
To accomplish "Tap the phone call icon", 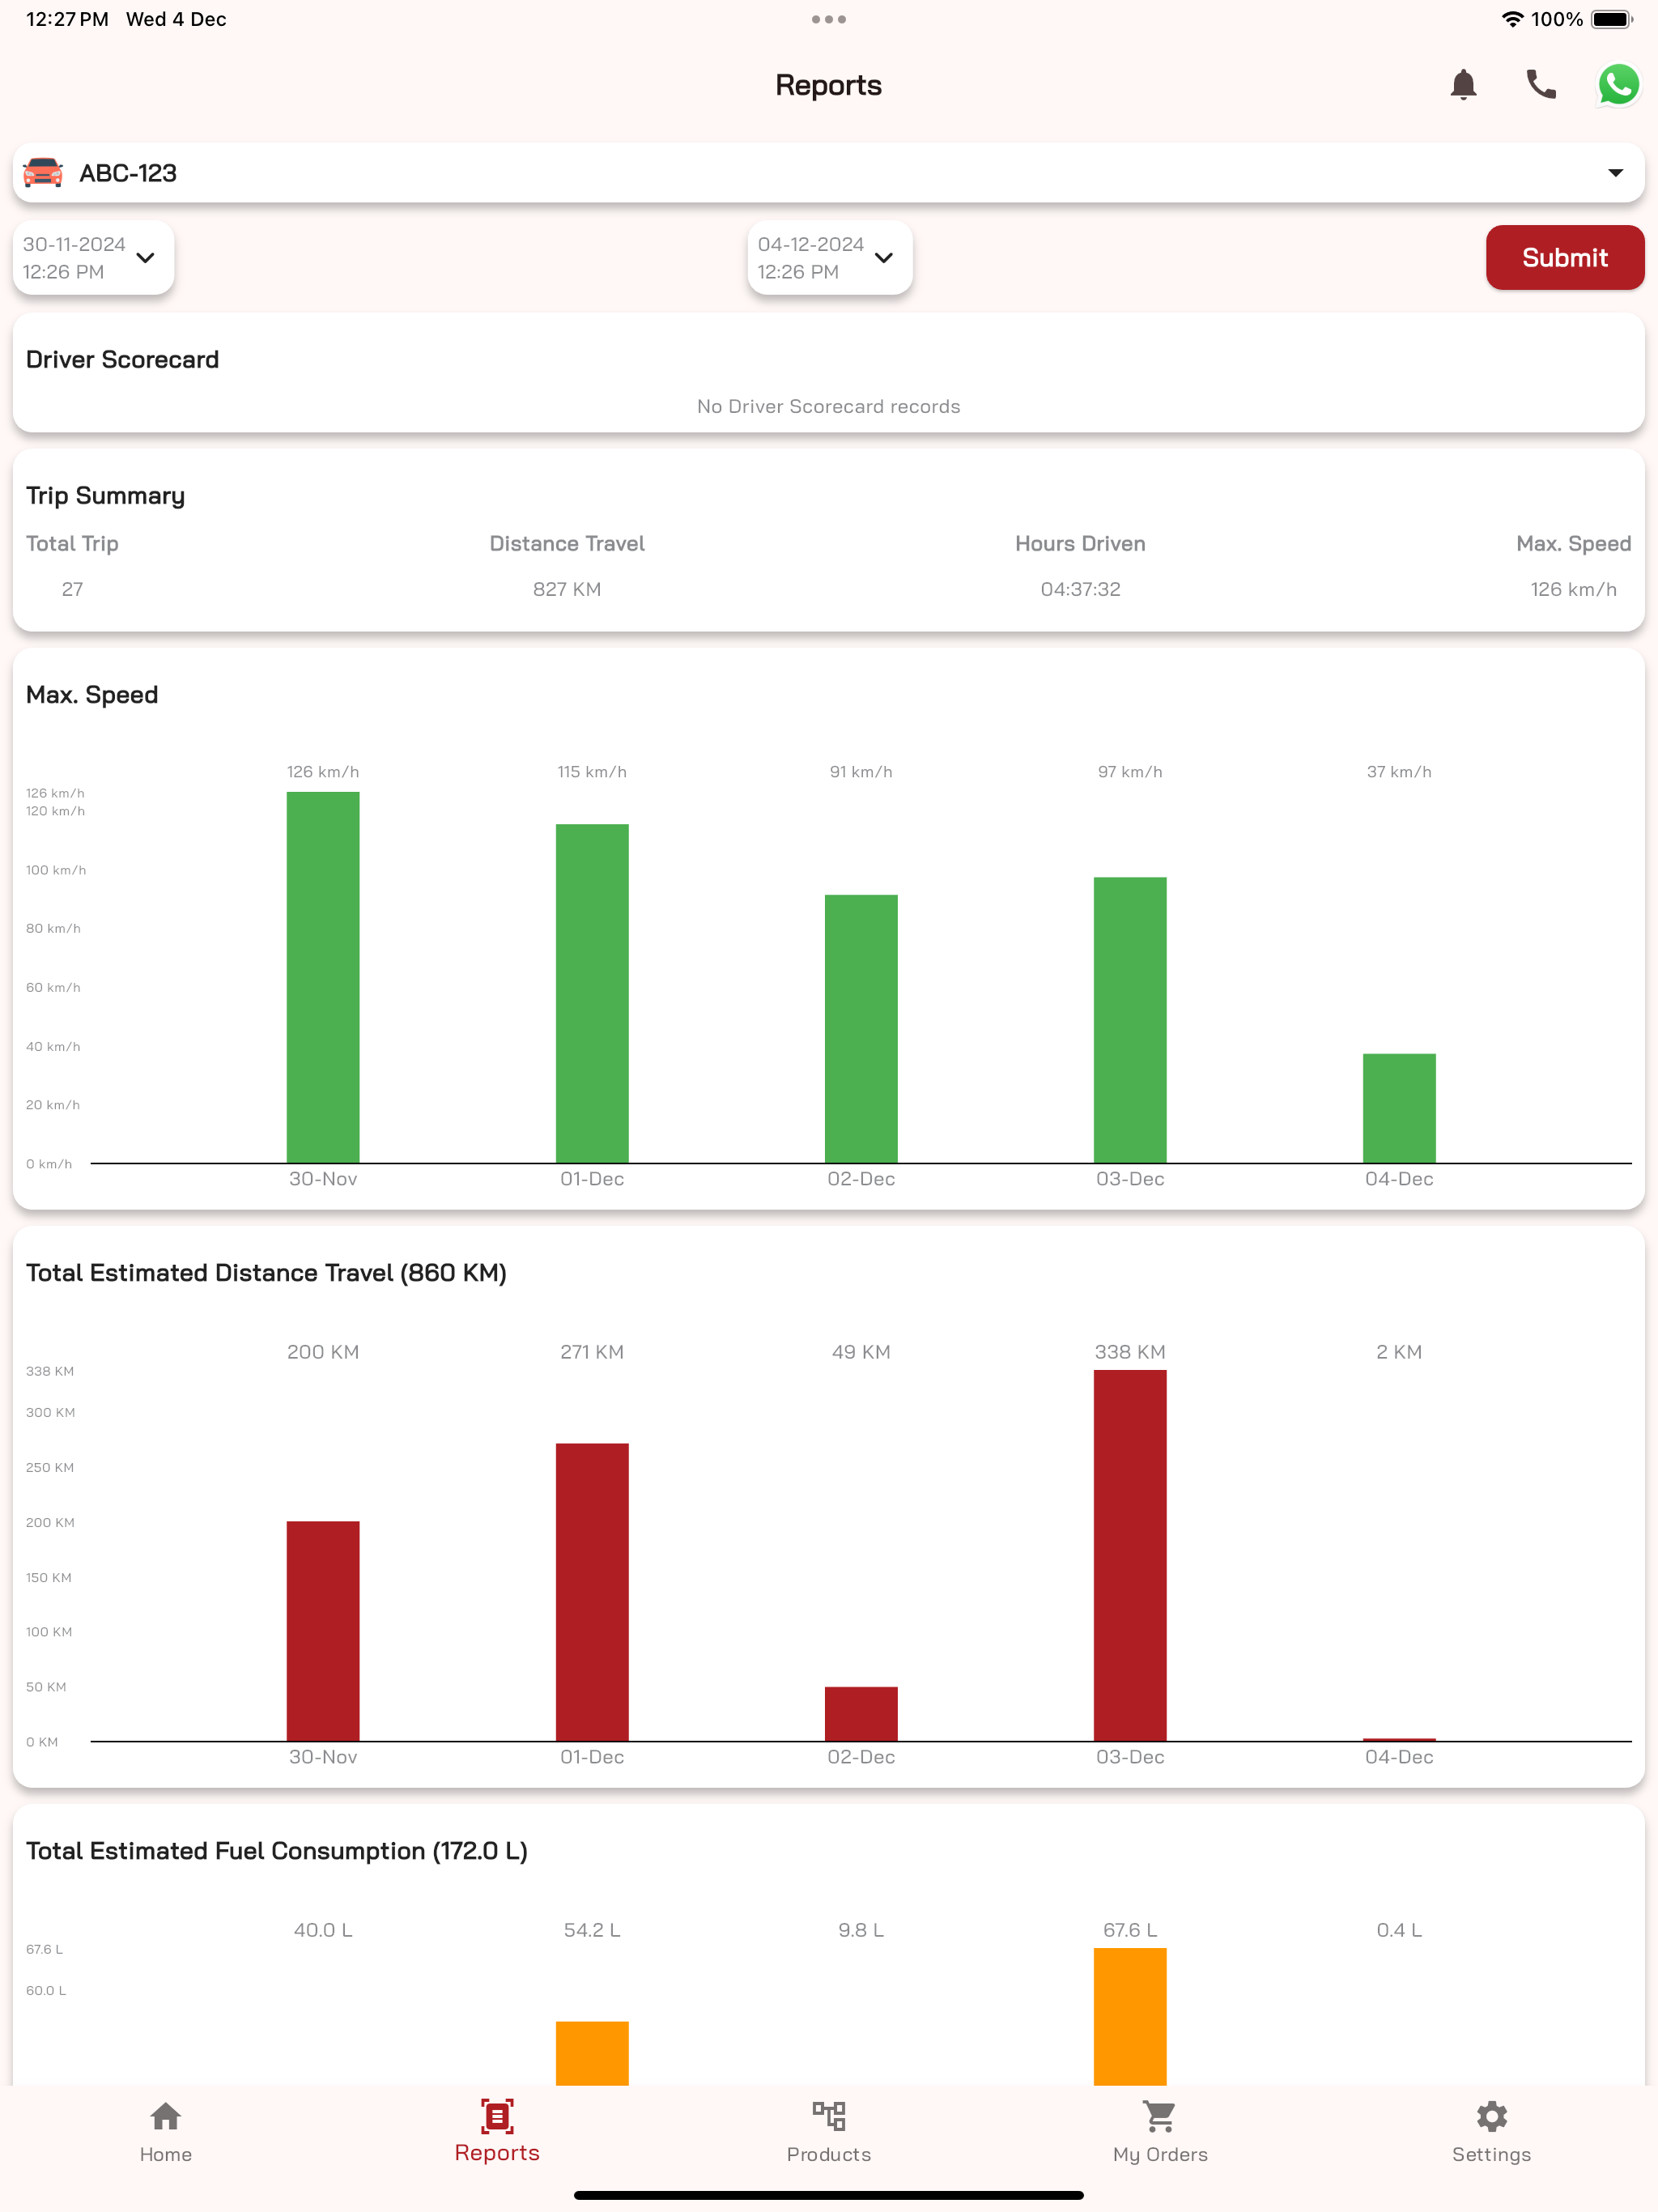I will (x=1541, y=85).
